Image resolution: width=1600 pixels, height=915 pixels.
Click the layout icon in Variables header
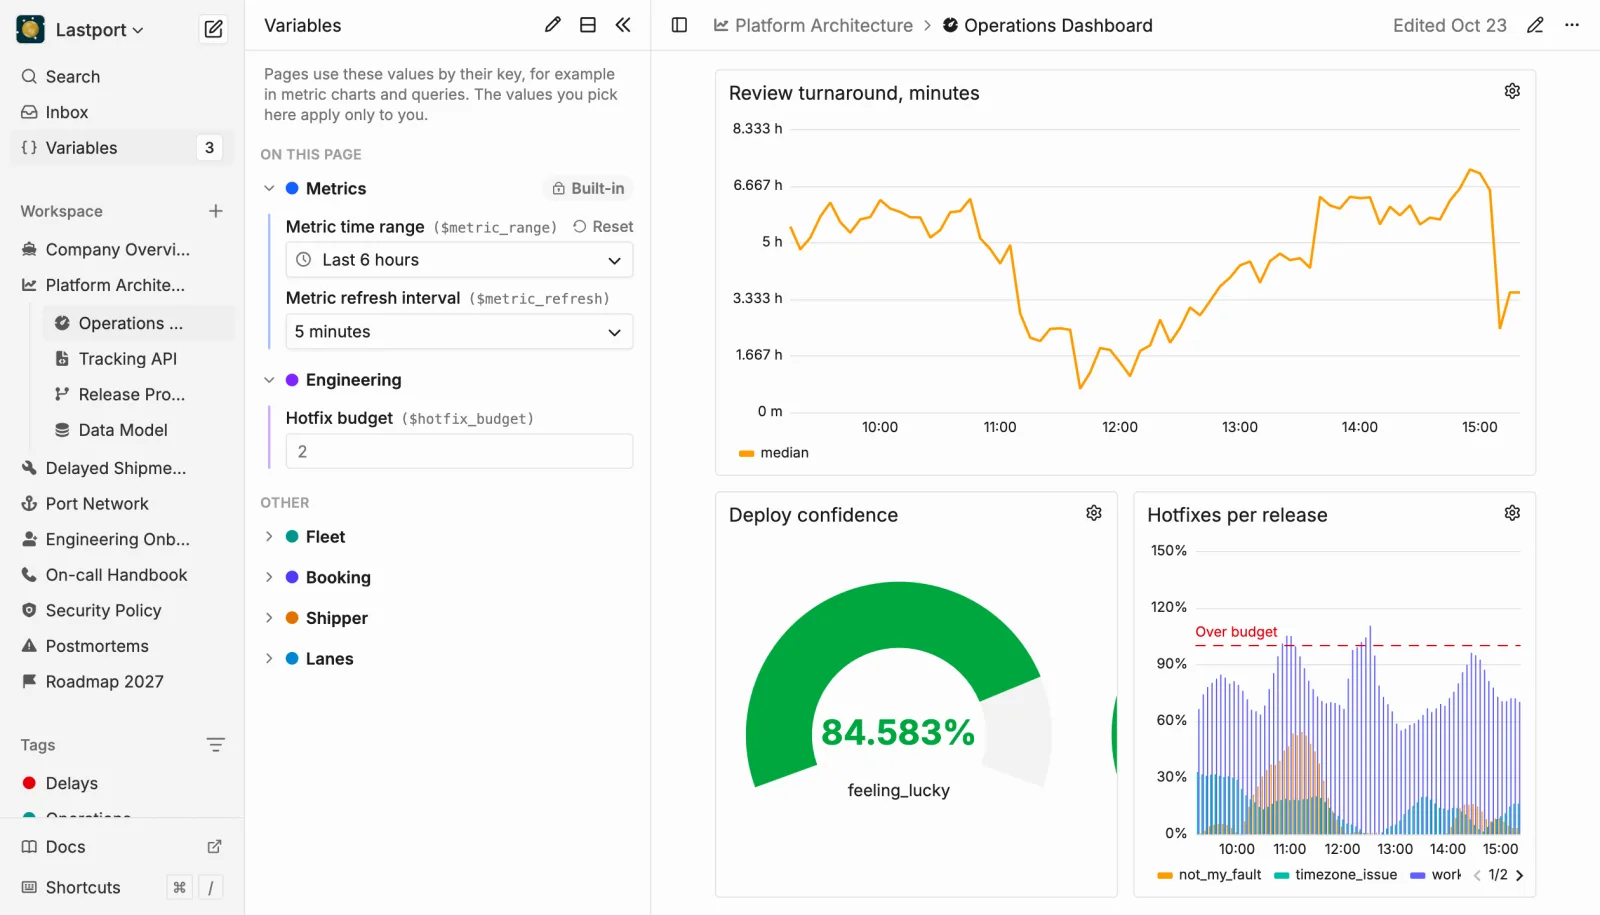click(x=588, y=25)
